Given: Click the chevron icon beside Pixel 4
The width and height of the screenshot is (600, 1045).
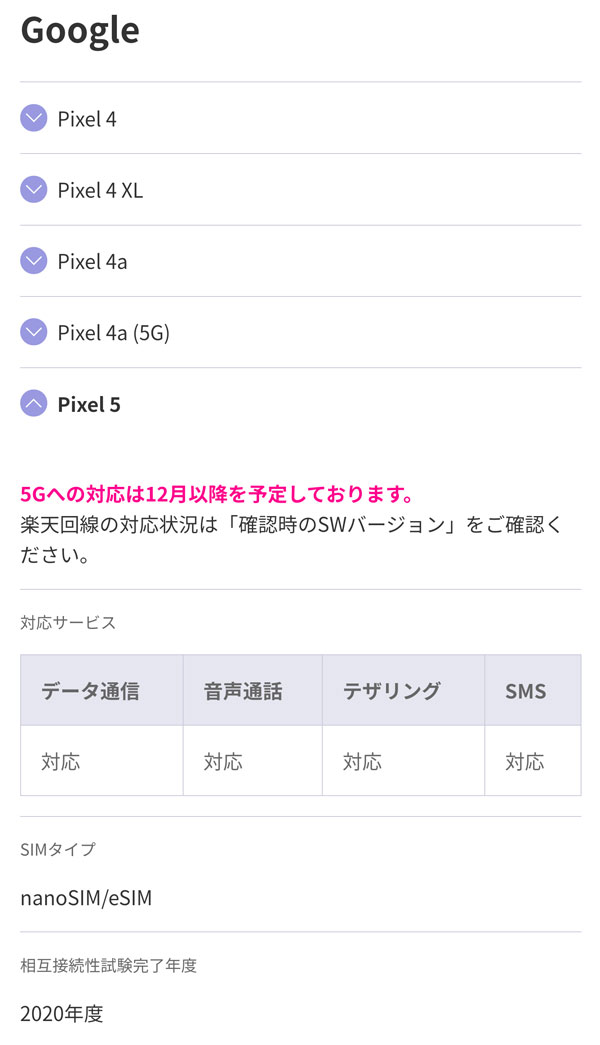Looking at the screenshot, I should coord(34,118).
